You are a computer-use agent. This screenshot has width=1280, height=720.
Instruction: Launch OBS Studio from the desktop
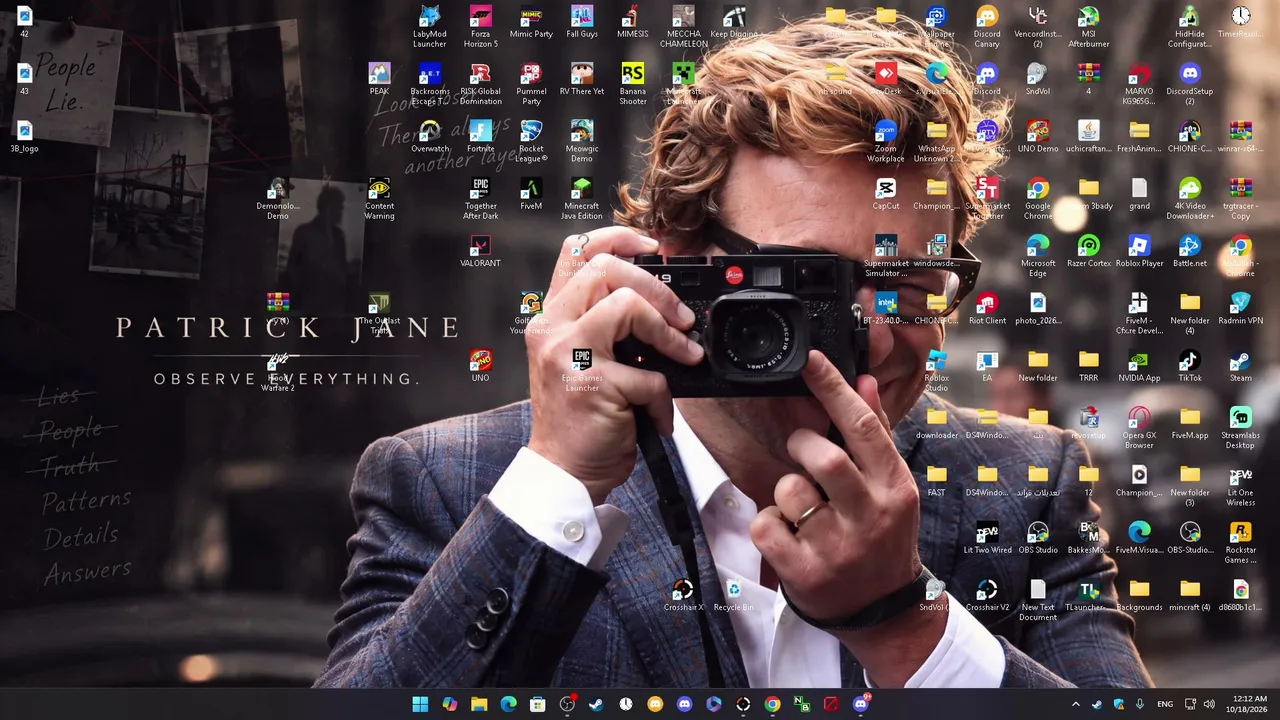pyautogui.click(x=1038, y=538)
